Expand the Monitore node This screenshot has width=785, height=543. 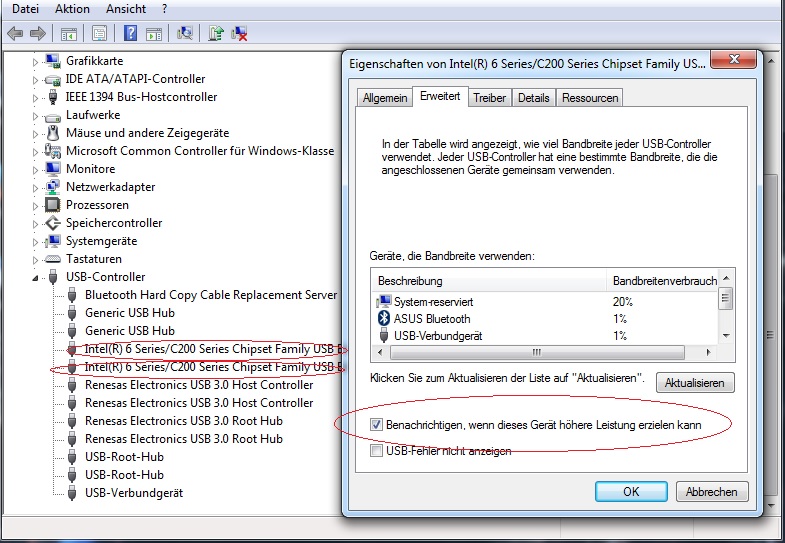point(35,170)
